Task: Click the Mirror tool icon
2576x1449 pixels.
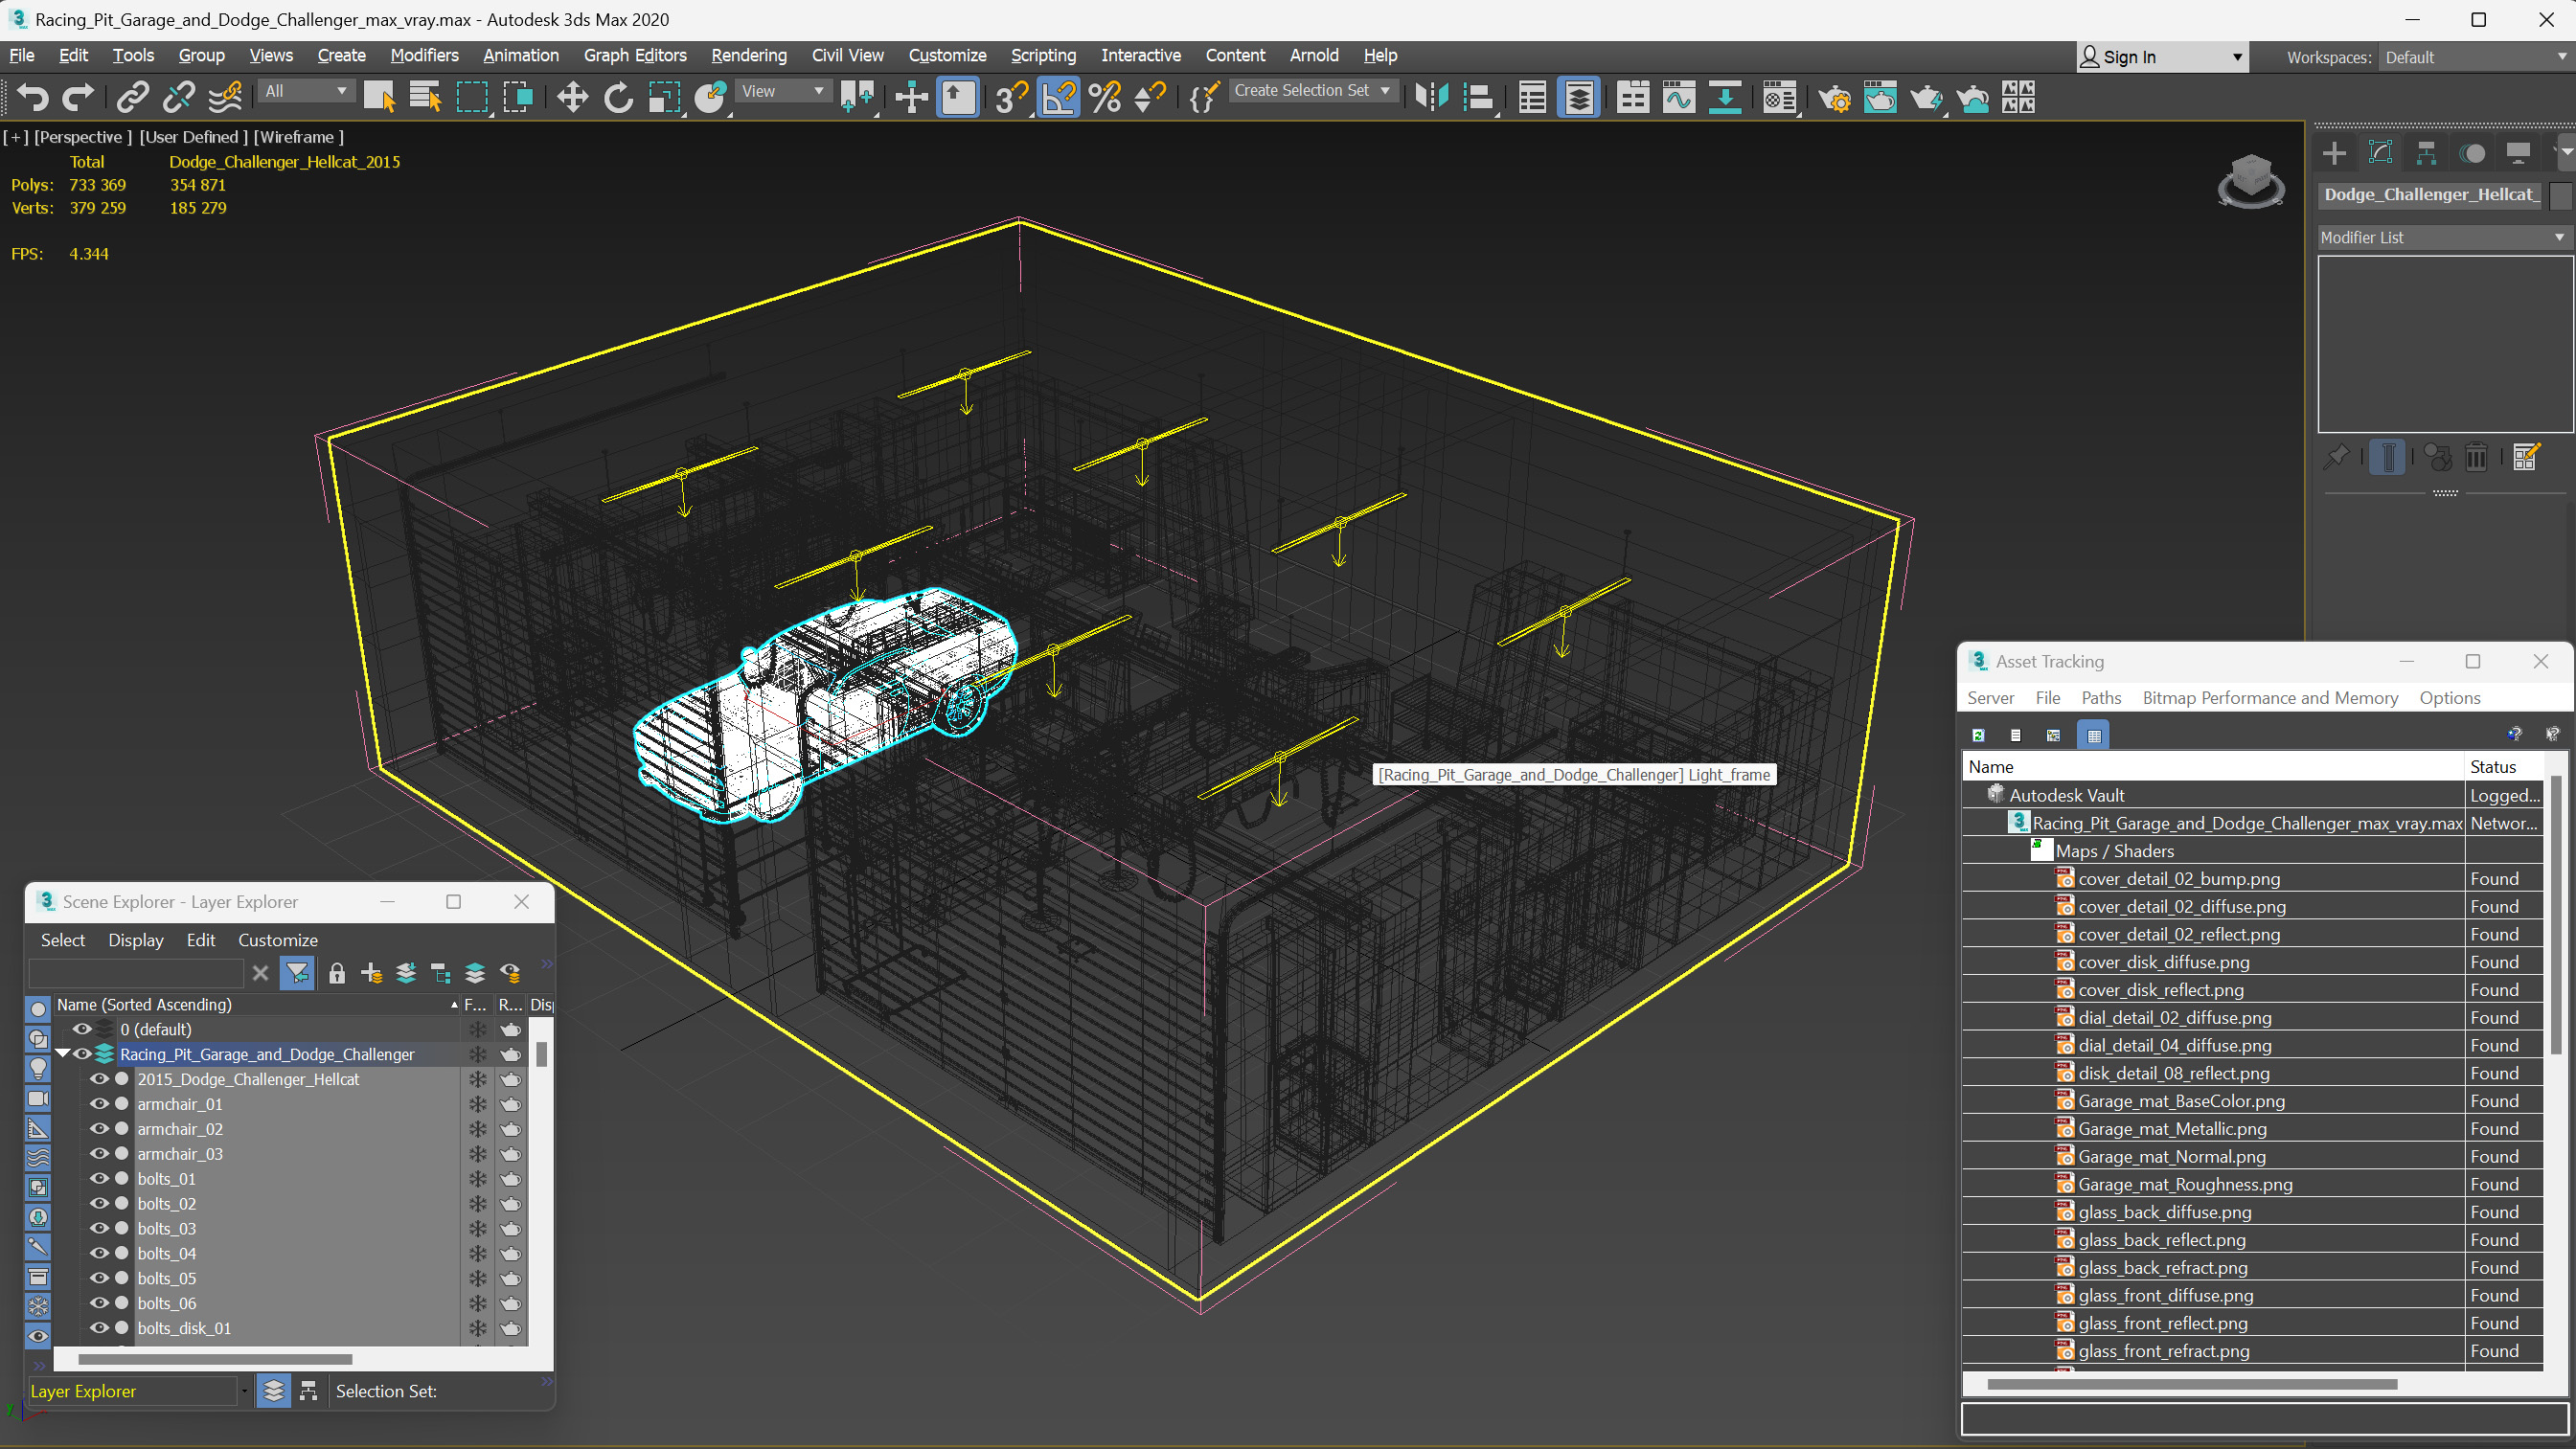Action: point(1432,97)
